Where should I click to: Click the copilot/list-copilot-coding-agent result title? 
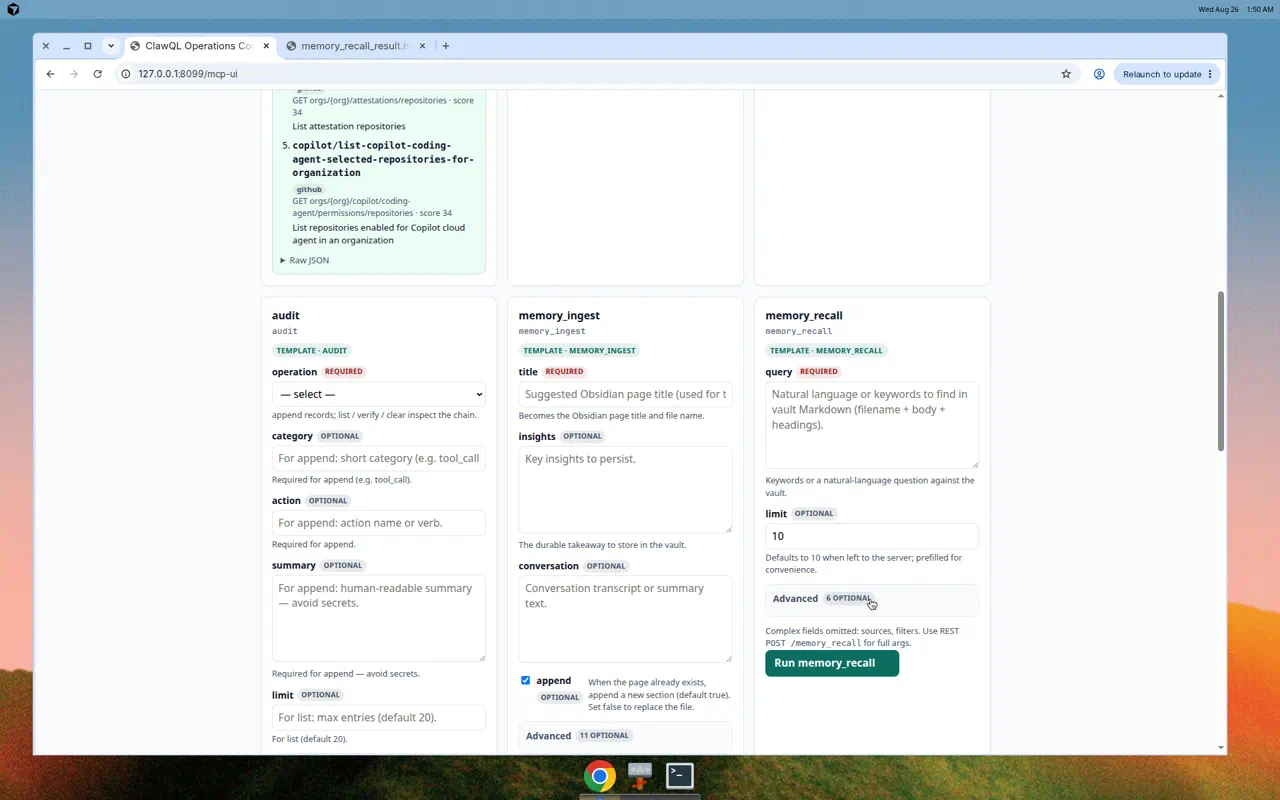point(383,159)
